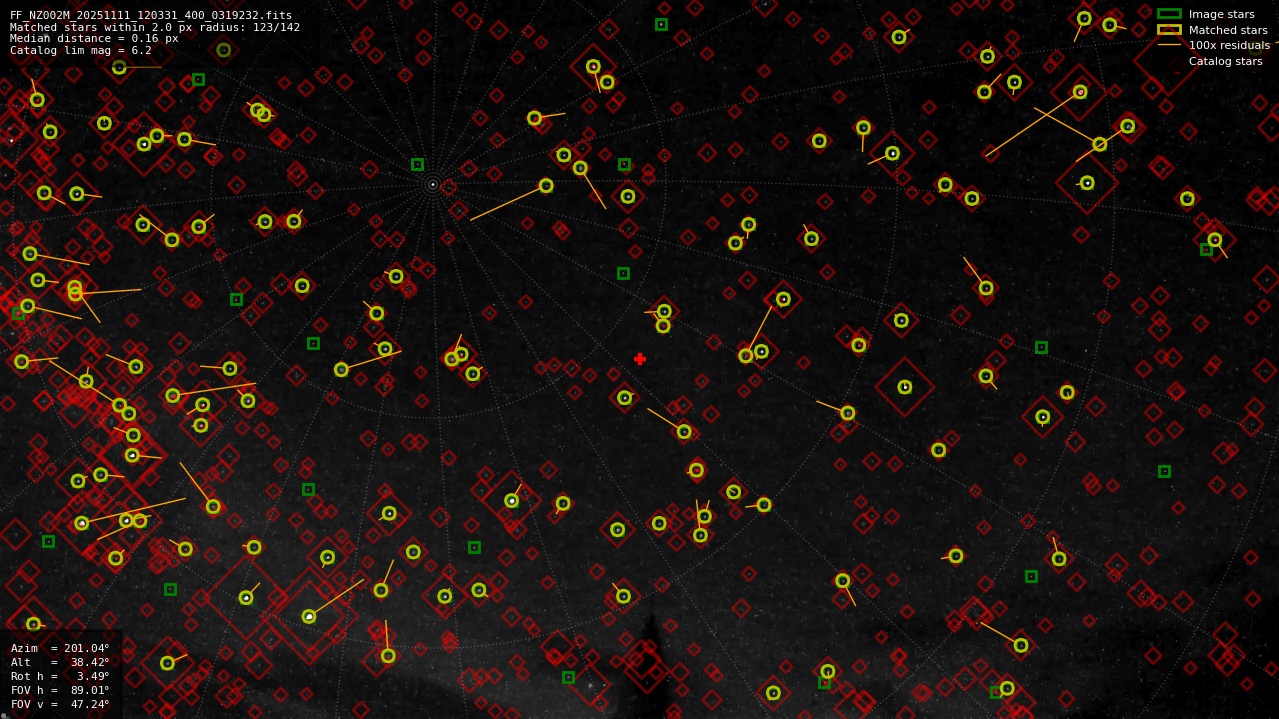This screenshot has height=719, width=1279.
Task: Click the orange 100x residuals legend line
Action: coord(1169,45)
